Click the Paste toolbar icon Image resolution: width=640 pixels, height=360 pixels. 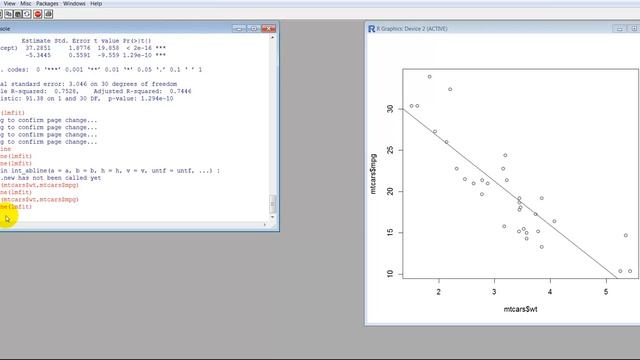pos(18,14)
